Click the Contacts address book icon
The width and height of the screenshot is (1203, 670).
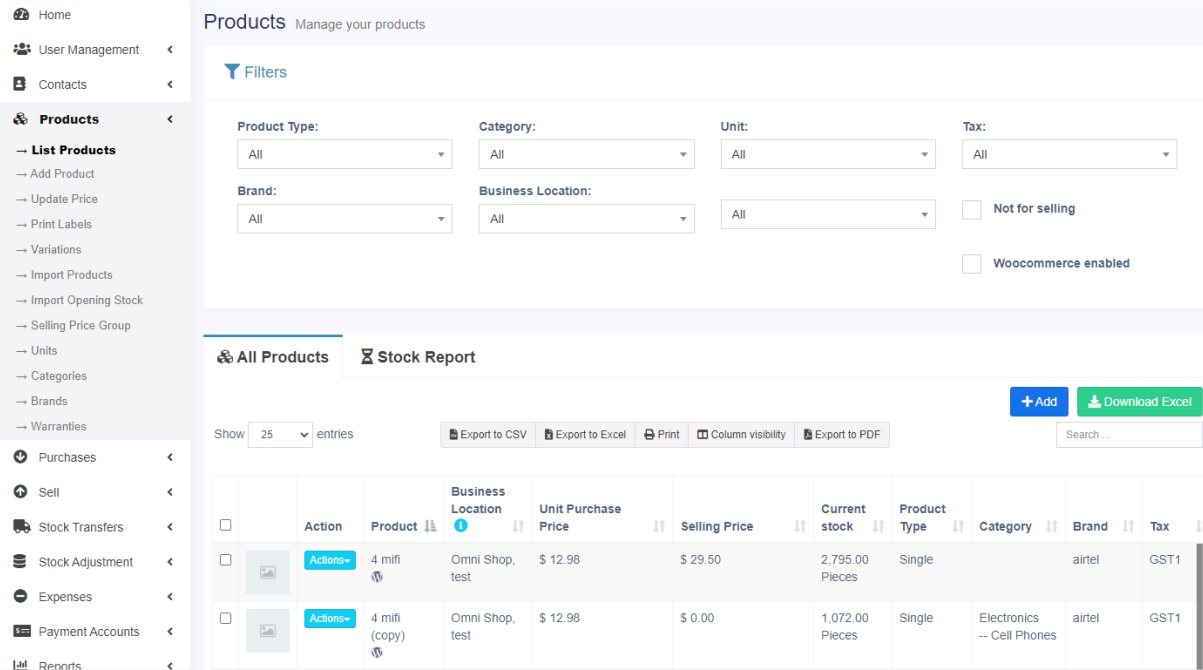(20, 84)
